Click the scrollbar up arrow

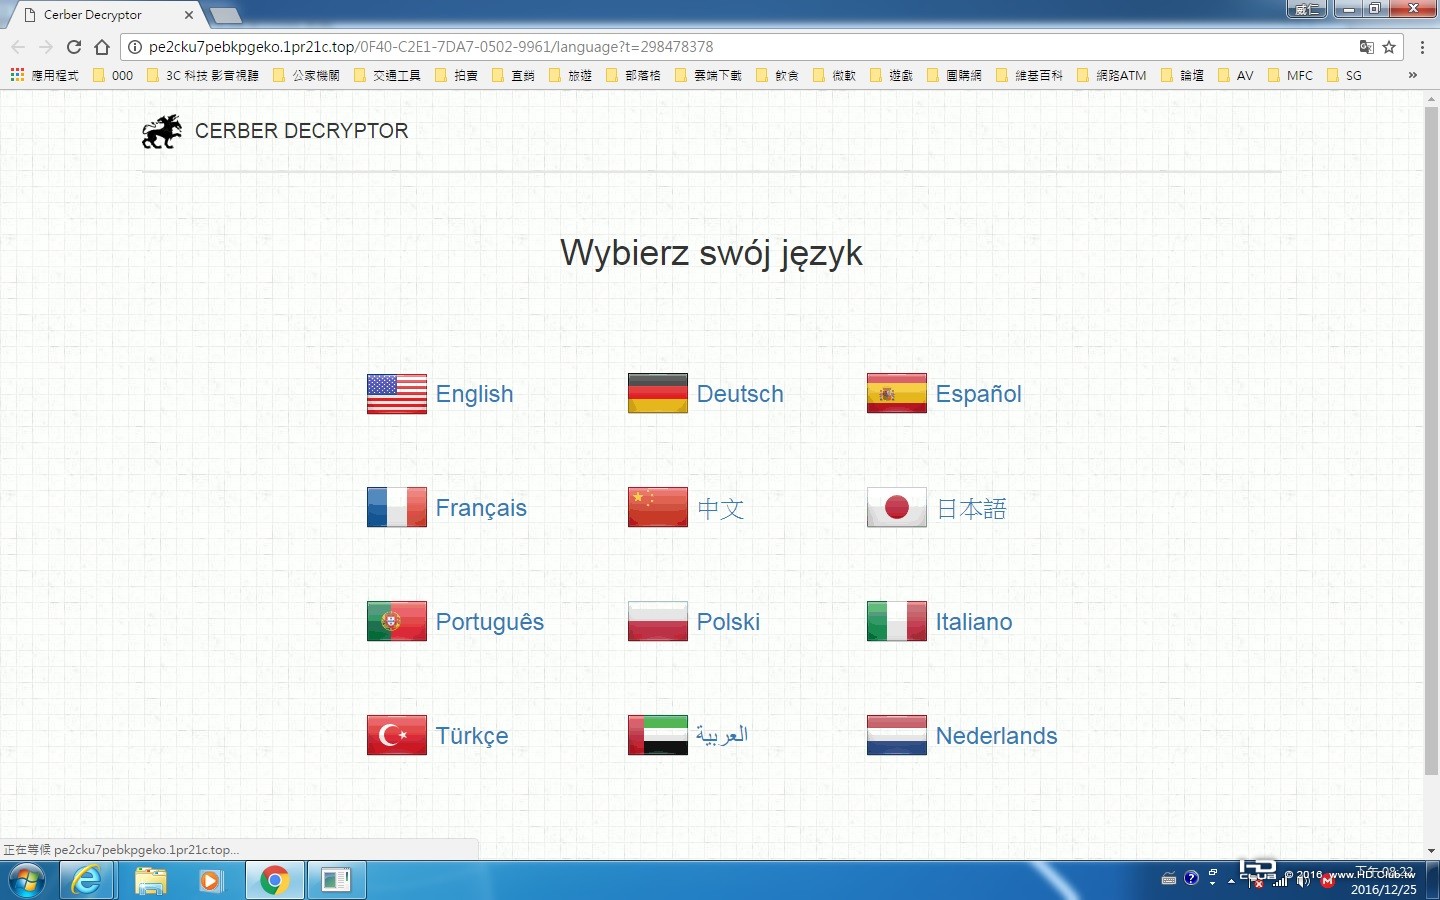1431,98
